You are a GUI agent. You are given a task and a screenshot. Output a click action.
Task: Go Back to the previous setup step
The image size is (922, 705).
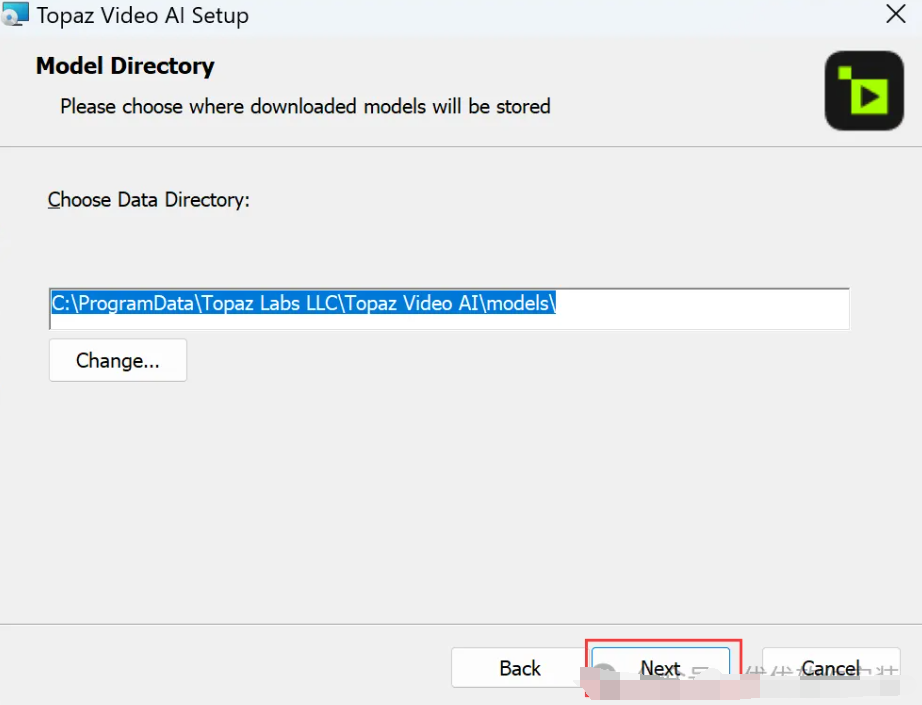point(519,668)
